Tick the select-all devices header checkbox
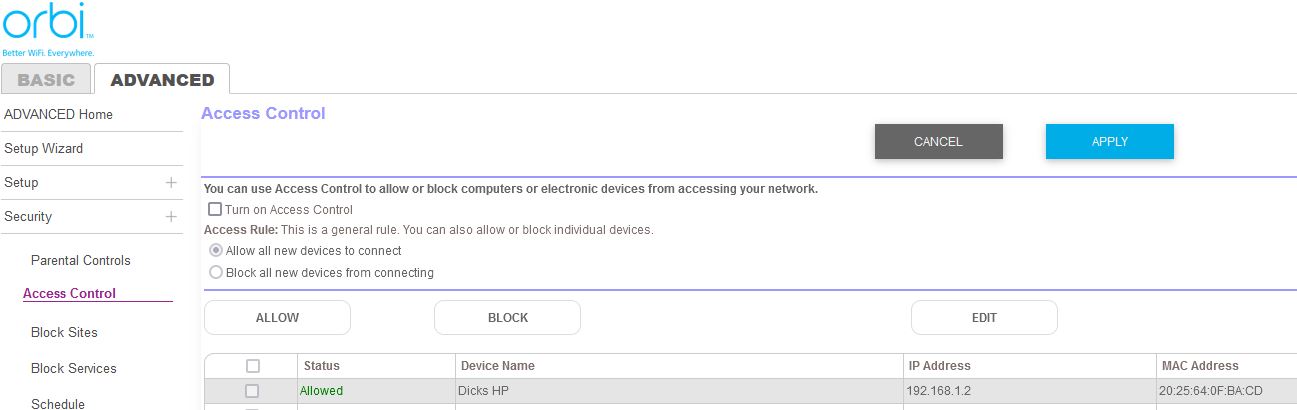Viewport: 1297px width, 410px height. coord(252,366)
